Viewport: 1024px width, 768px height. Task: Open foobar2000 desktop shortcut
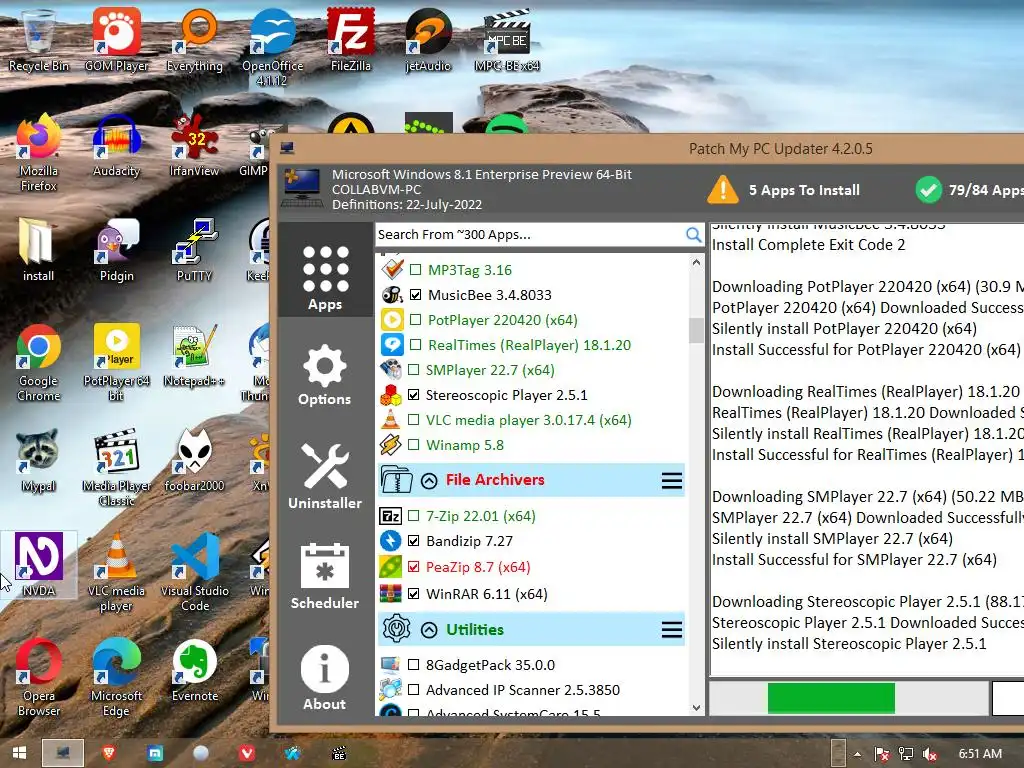tap(195, 460)
